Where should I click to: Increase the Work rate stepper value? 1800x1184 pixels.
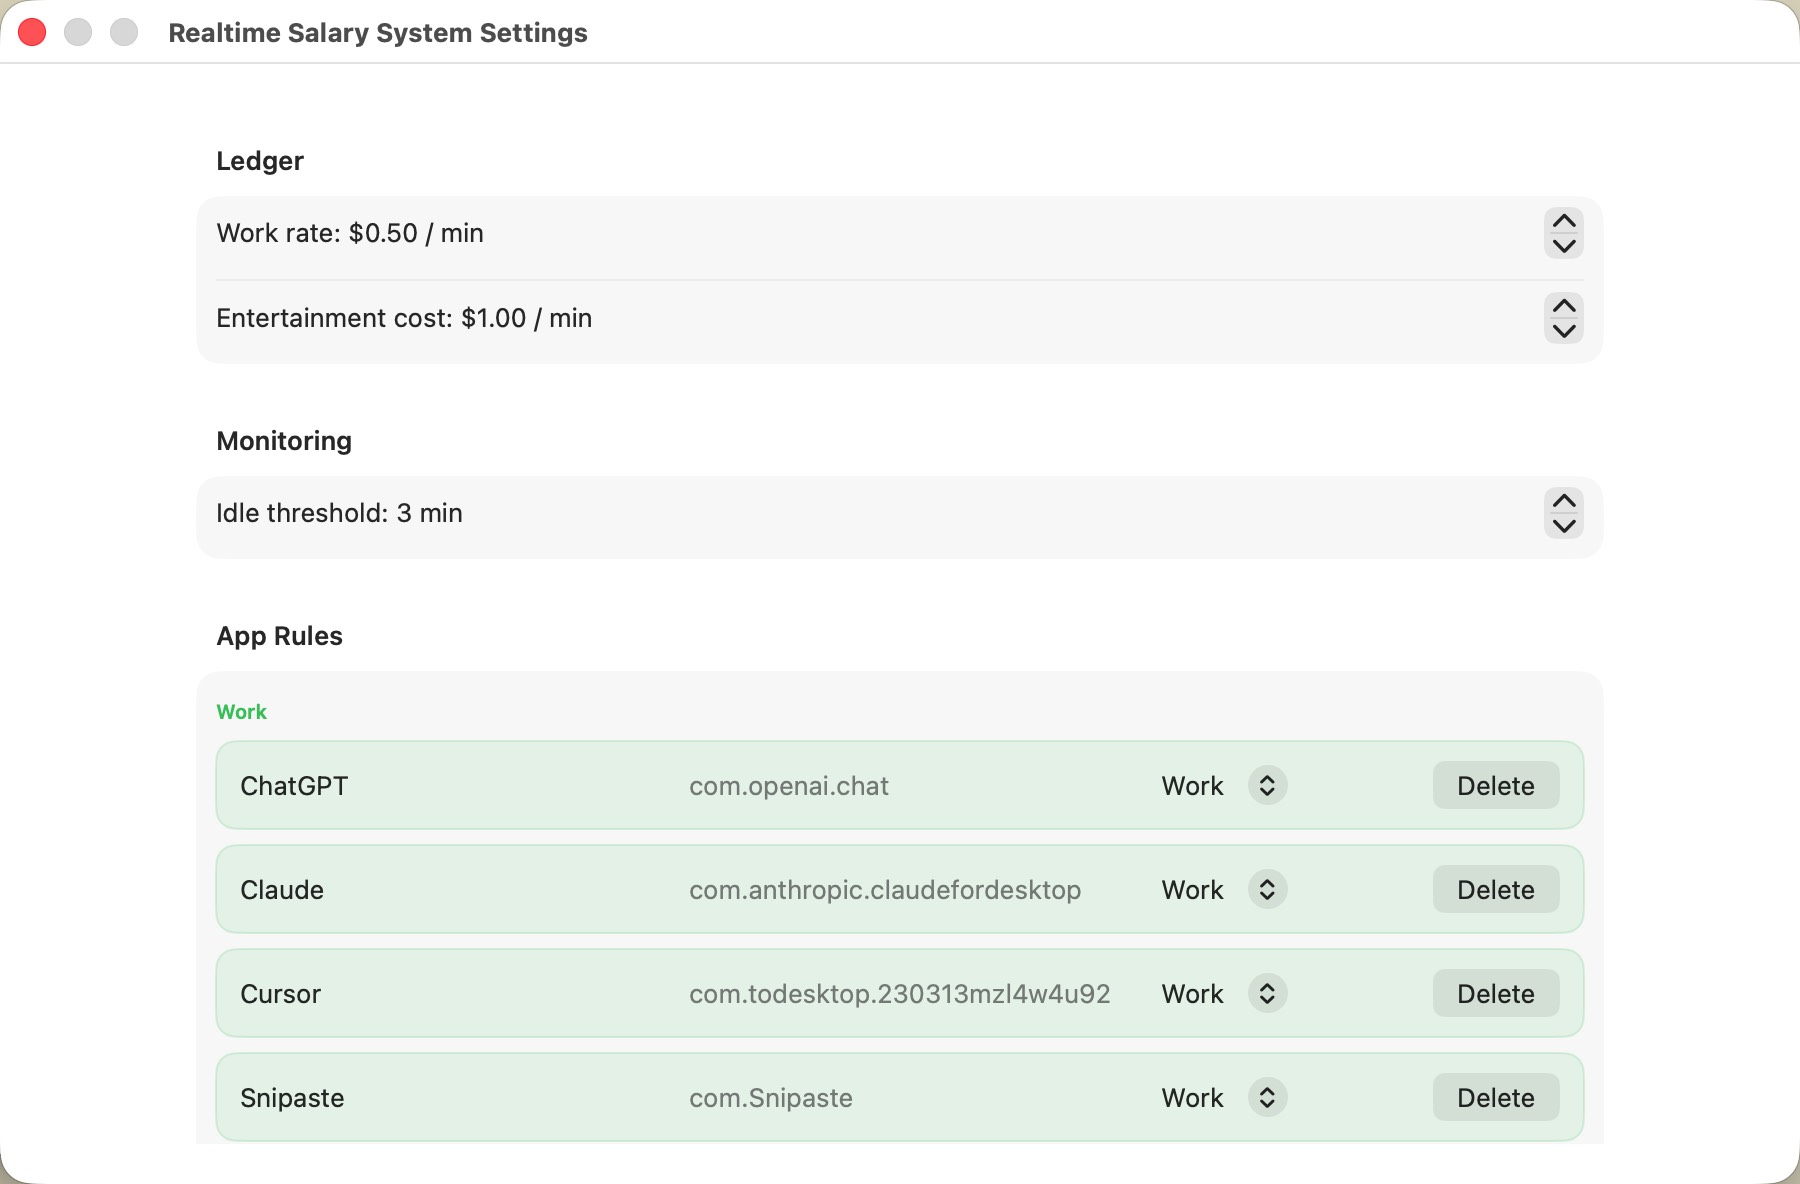click(x=1564, y=221)
